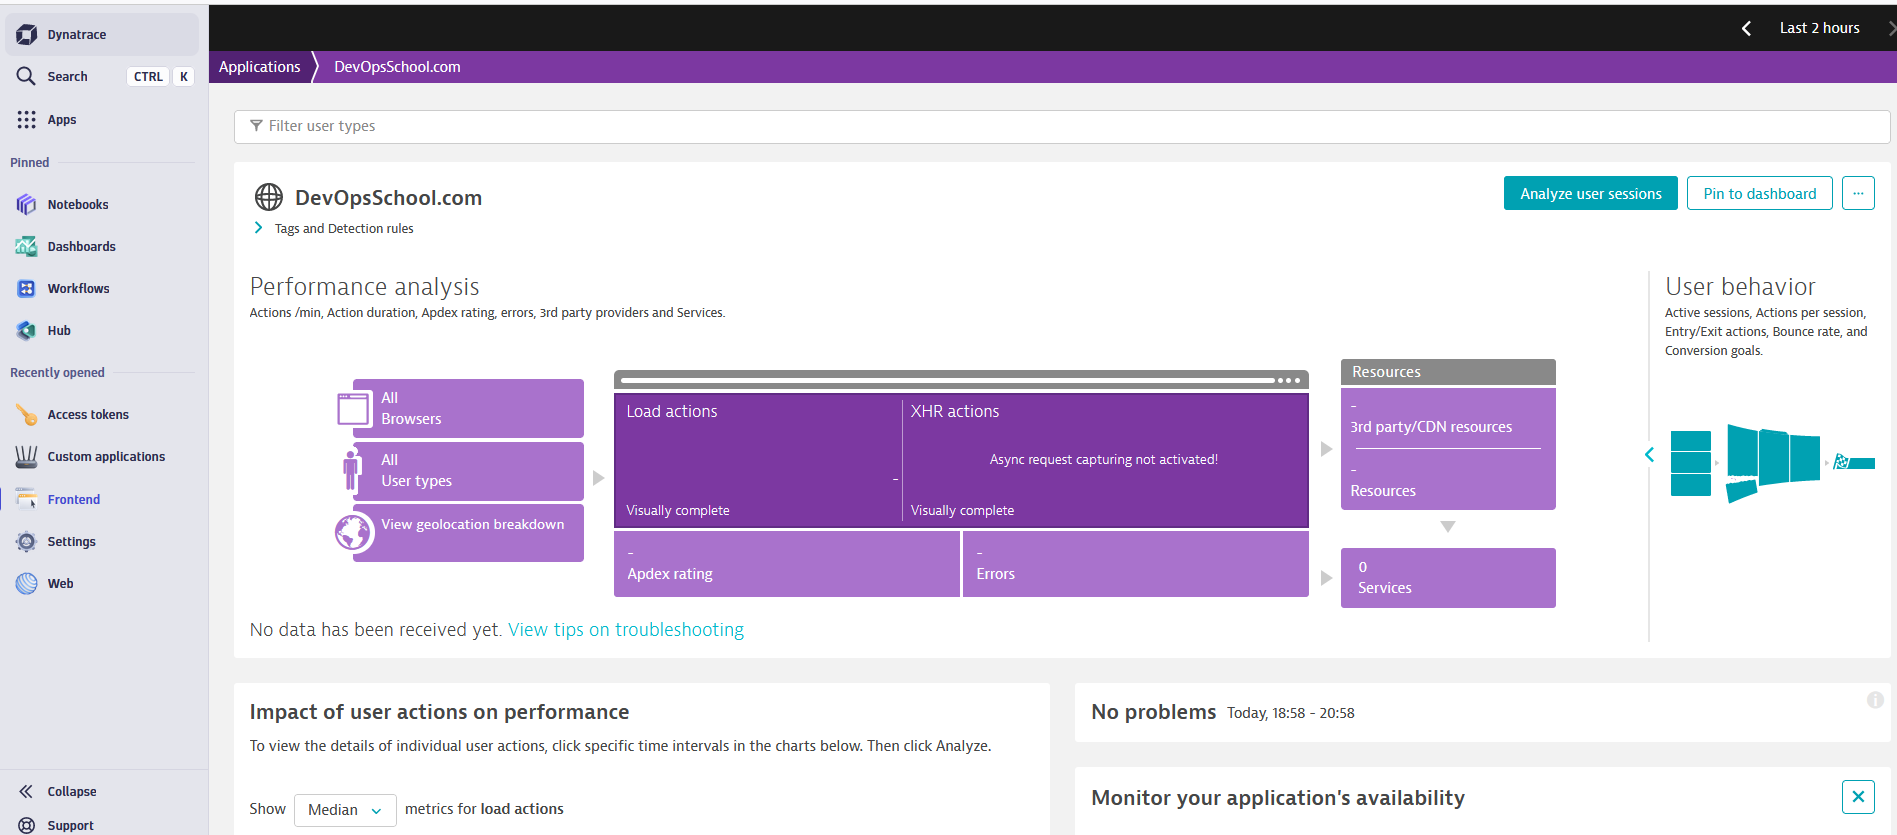Click the Search magnifier in sidebar
The width and height of the screenshot is (1897, 835).
point(26,76)
